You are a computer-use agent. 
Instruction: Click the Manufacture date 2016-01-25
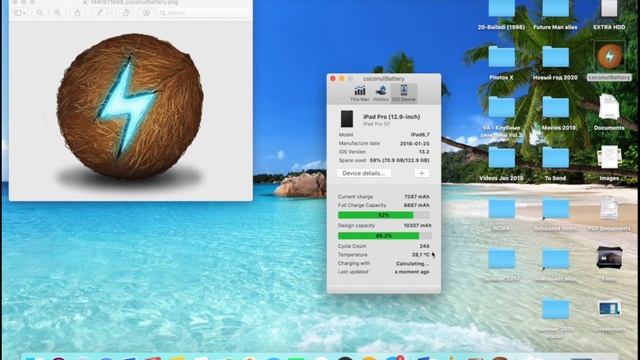click(414, 143)
